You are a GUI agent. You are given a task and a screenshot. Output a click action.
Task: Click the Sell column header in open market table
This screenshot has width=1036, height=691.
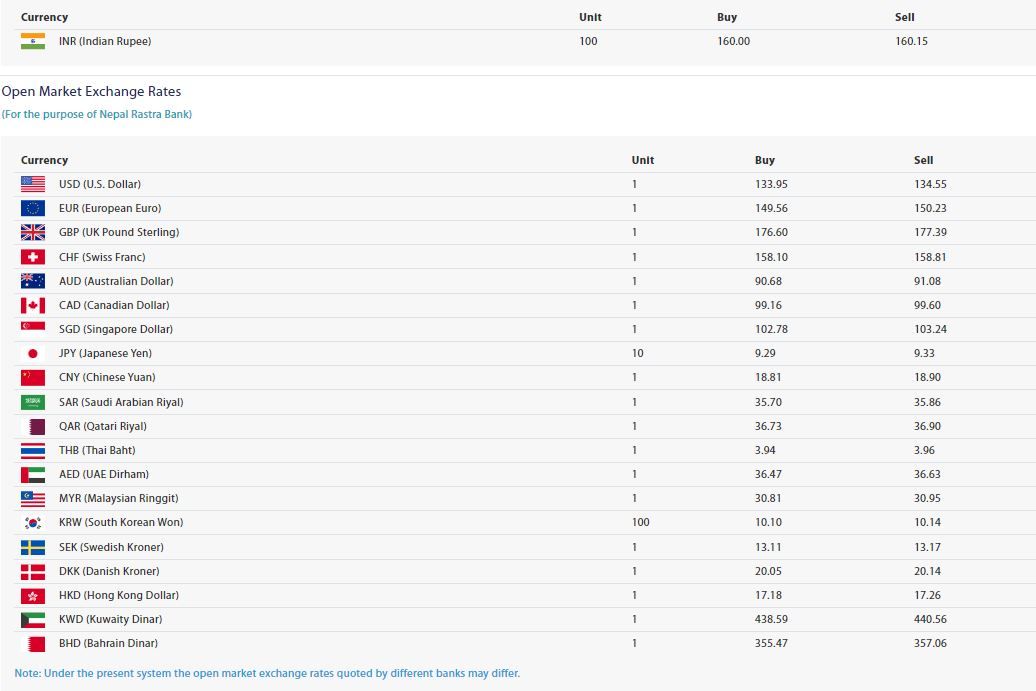(x=923, y=160)
